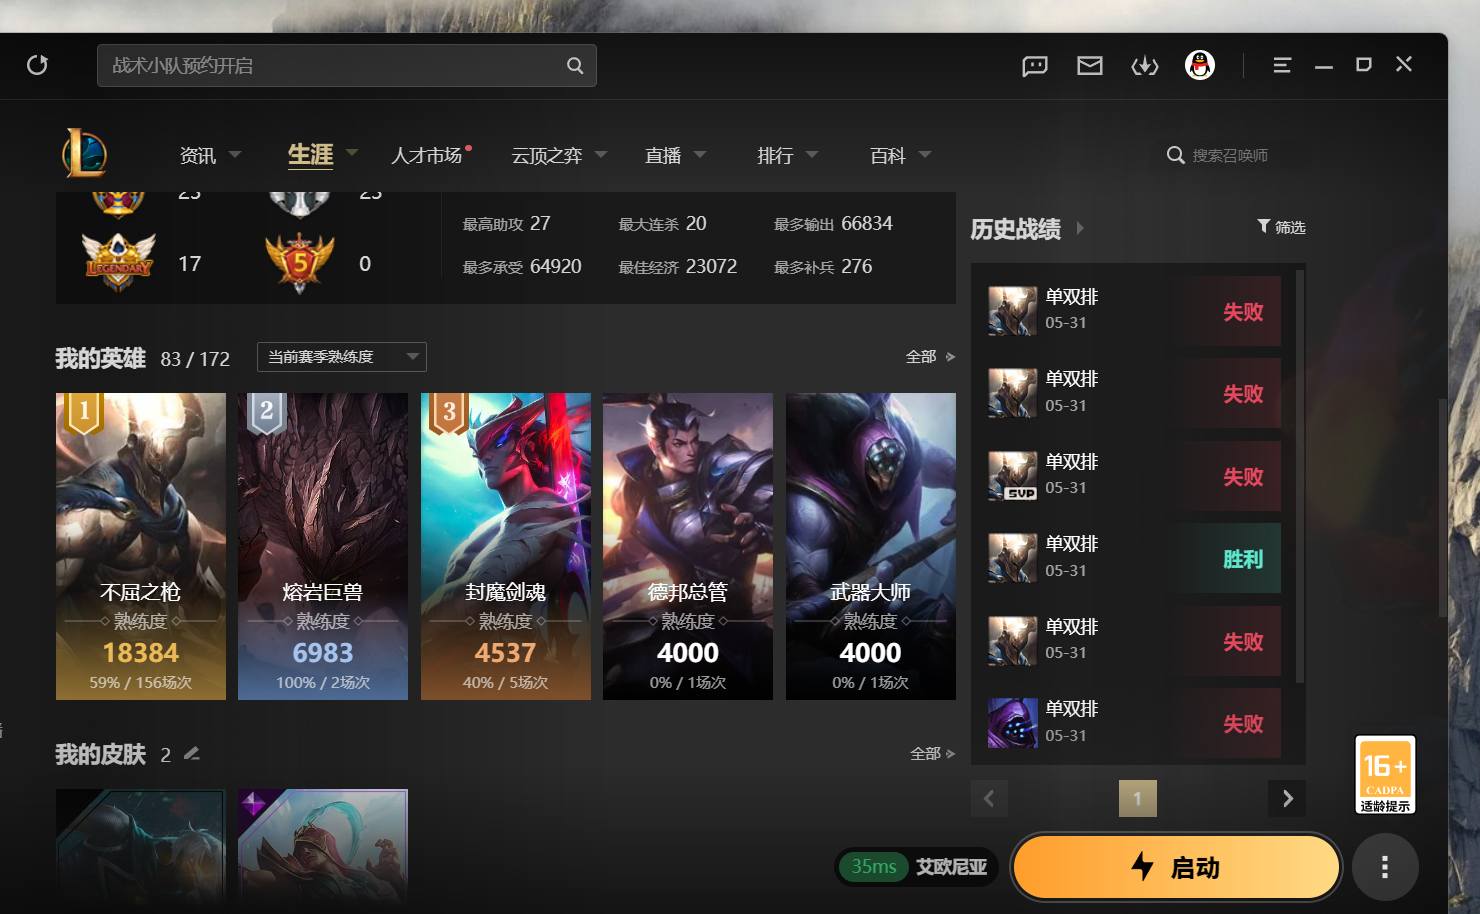Open the chat message icon
The width and height of the screenshot is (1480, 914).
click(x=1035, y=66)
